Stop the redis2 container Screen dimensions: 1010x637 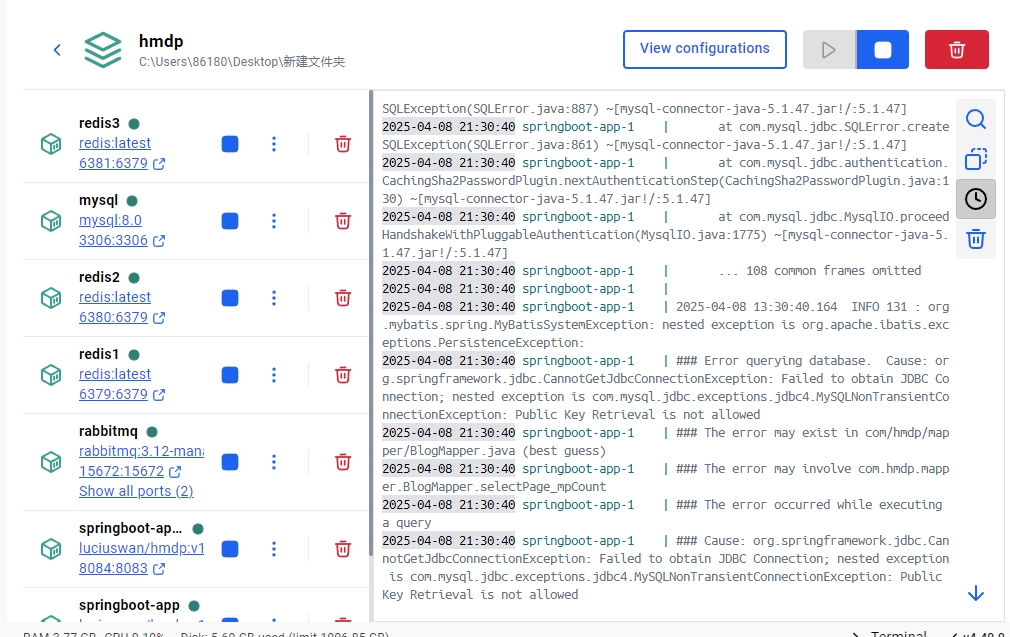230,298
